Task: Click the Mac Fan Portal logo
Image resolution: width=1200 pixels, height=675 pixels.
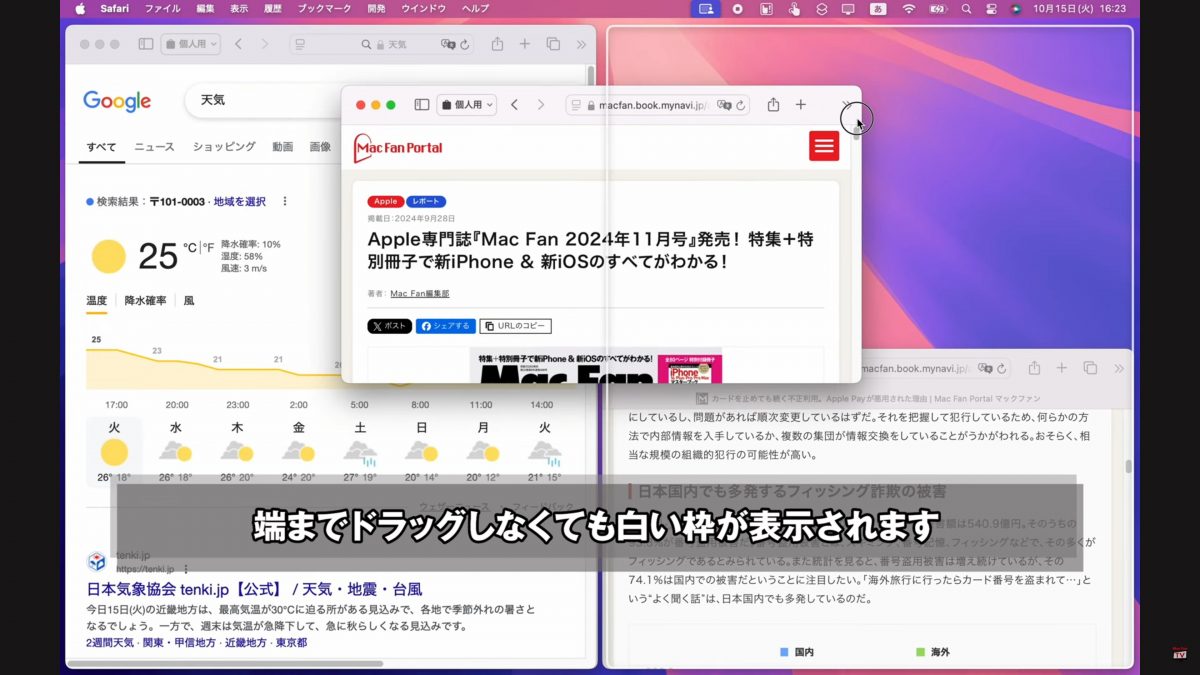Action: [398, 148]
